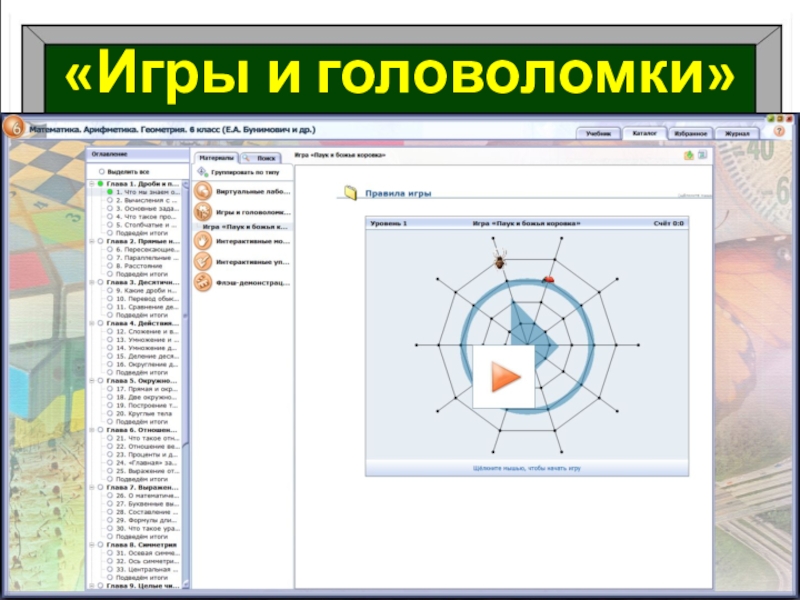The width and height of the screenshot is (800, 600).
Task: Collapse the Глава 1 tree node
Action: pos(92,184)
